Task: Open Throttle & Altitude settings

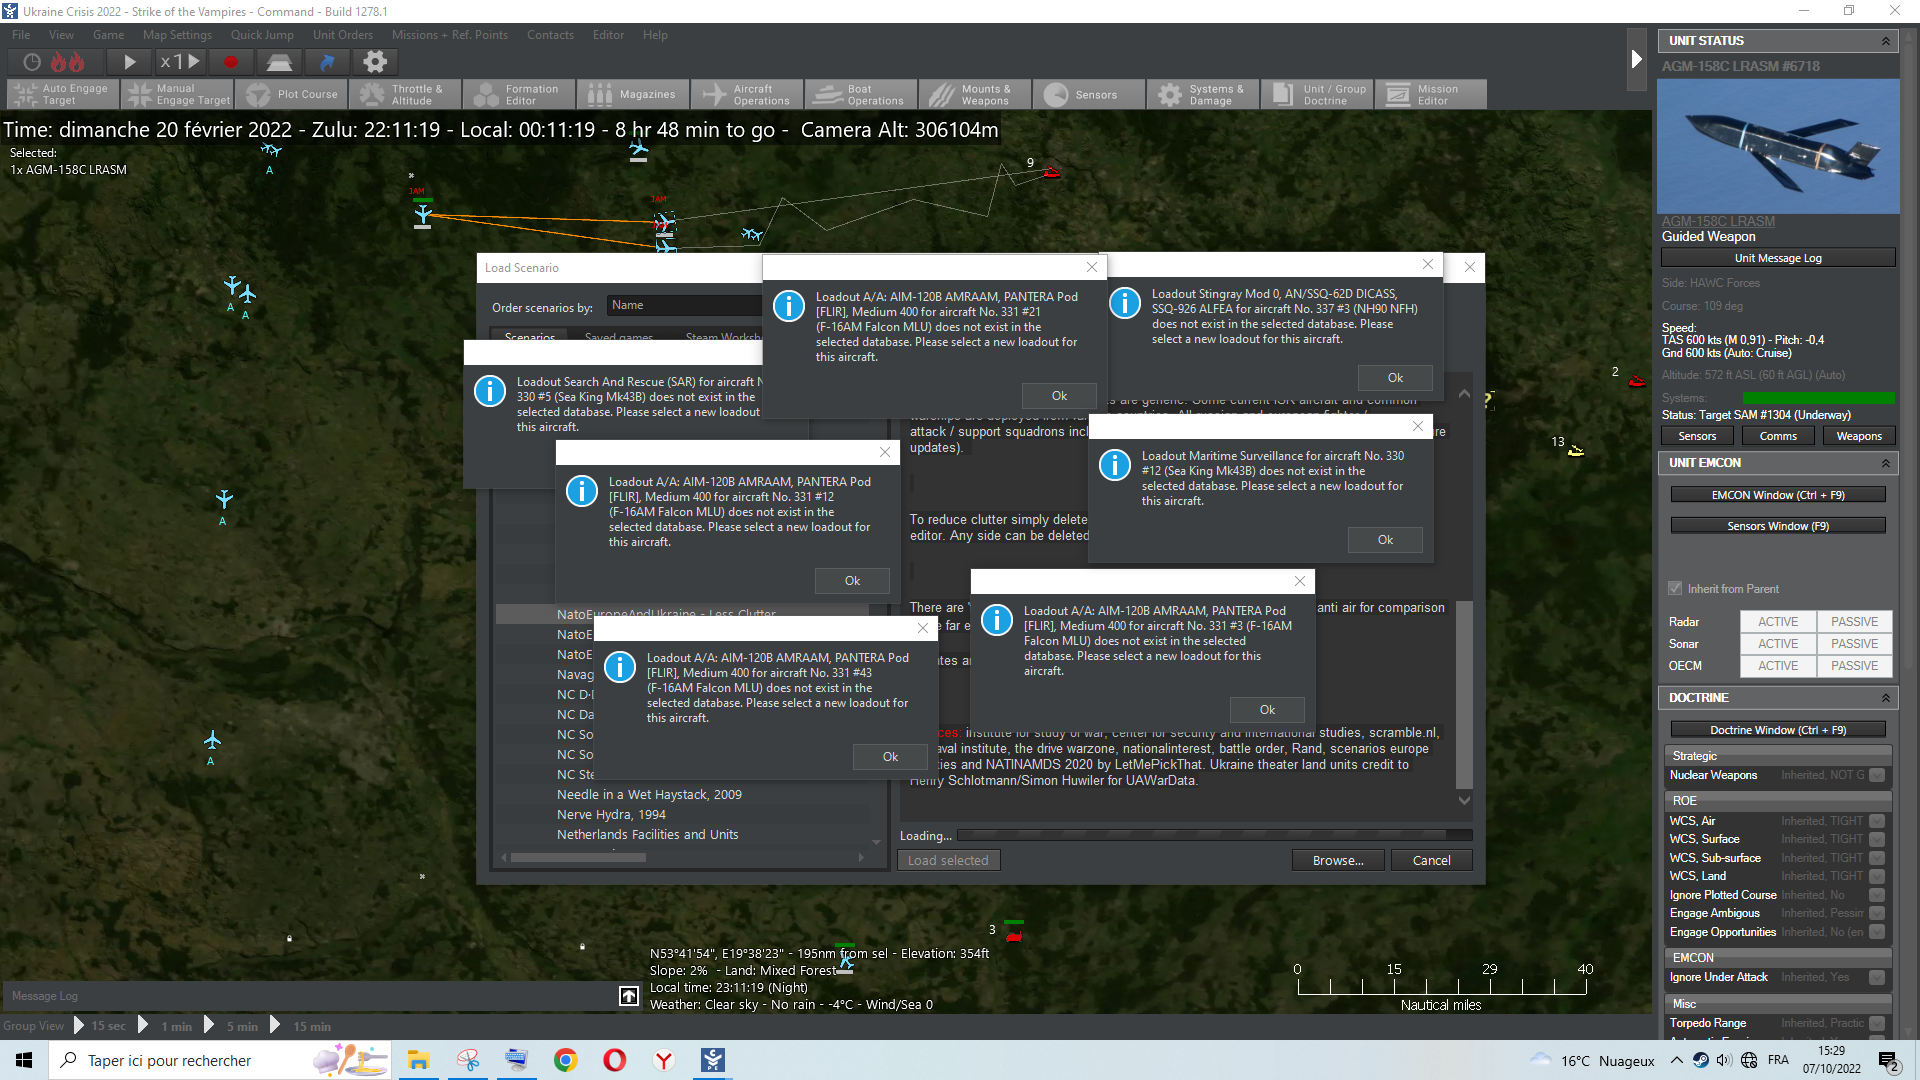Action: pos(405,94)
